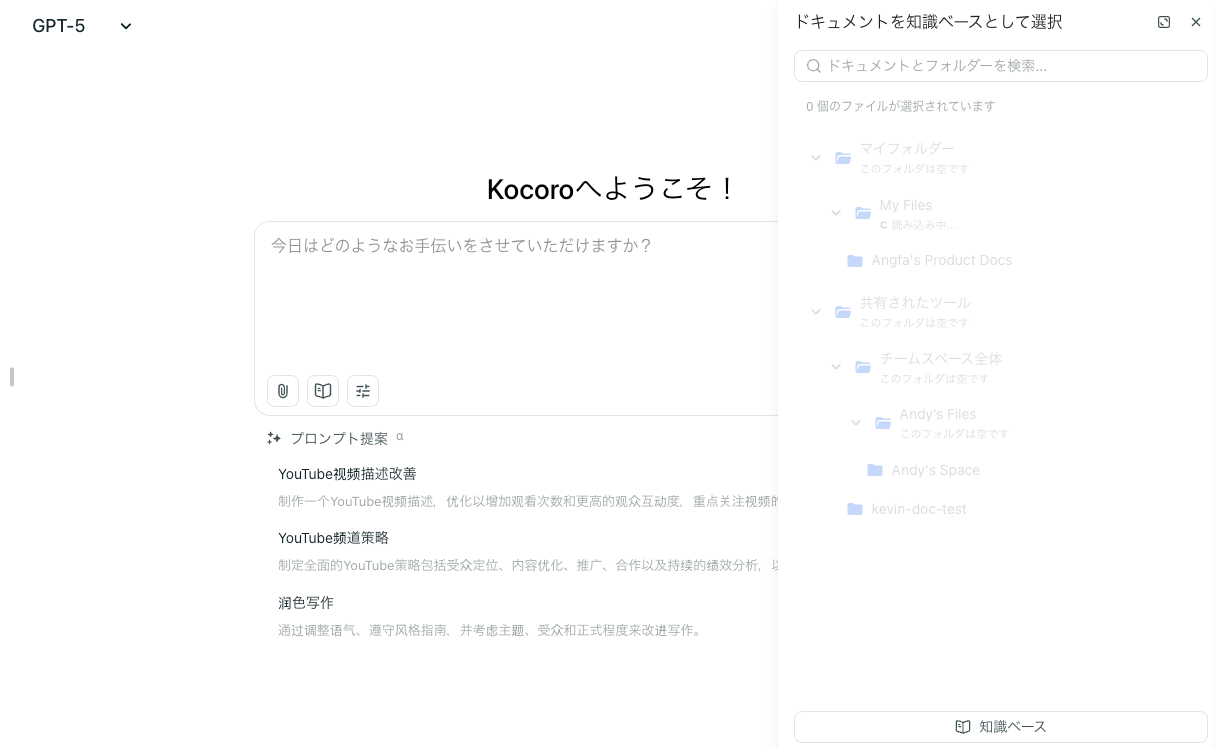Select the YouTube视频描述改善 prompt suggestion
This screenshot has width=1216, height=748.
(x=347, y=474)
